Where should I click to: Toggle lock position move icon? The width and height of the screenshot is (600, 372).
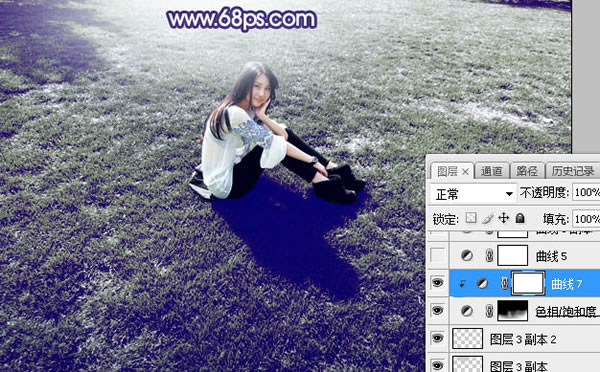pyautogui.click(x=504, y=218)
